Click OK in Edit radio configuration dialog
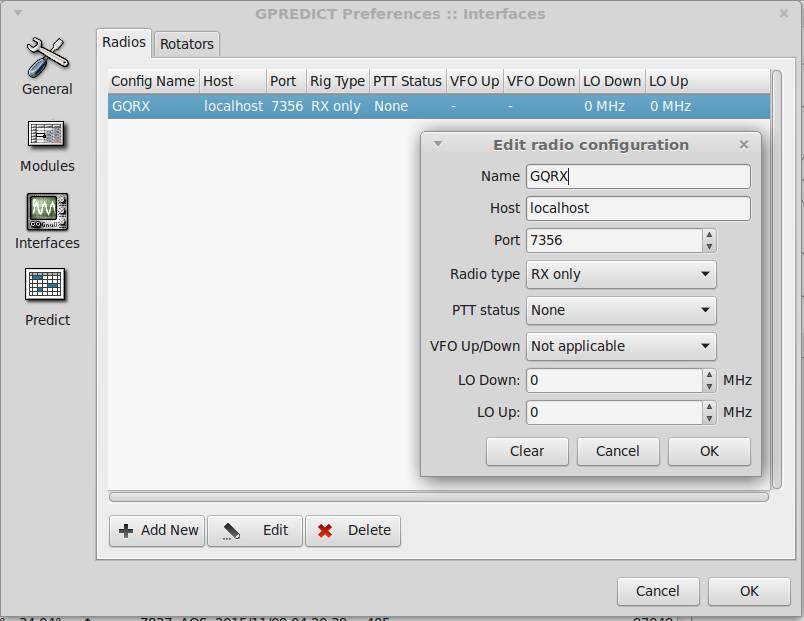The height and width of the screenshot is (621, 804). click(x=709, y=451)
